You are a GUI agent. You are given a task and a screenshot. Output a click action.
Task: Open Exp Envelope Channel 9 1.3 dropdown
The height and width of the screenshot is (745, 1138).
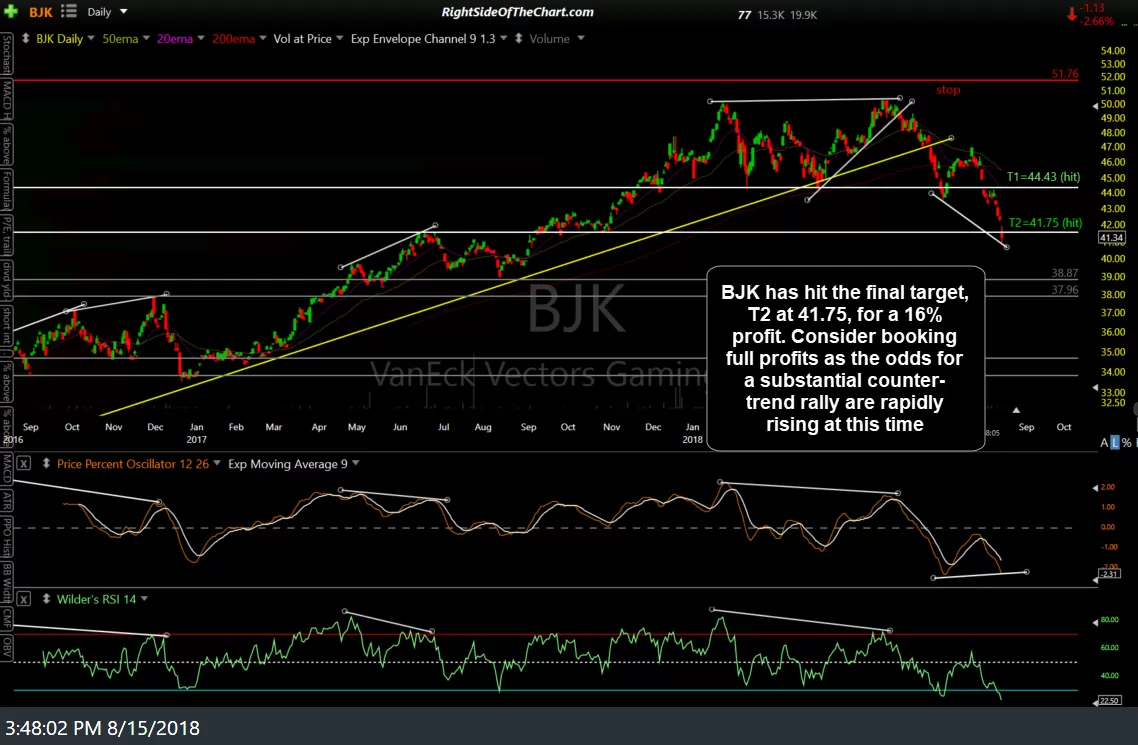pos(504,38)
